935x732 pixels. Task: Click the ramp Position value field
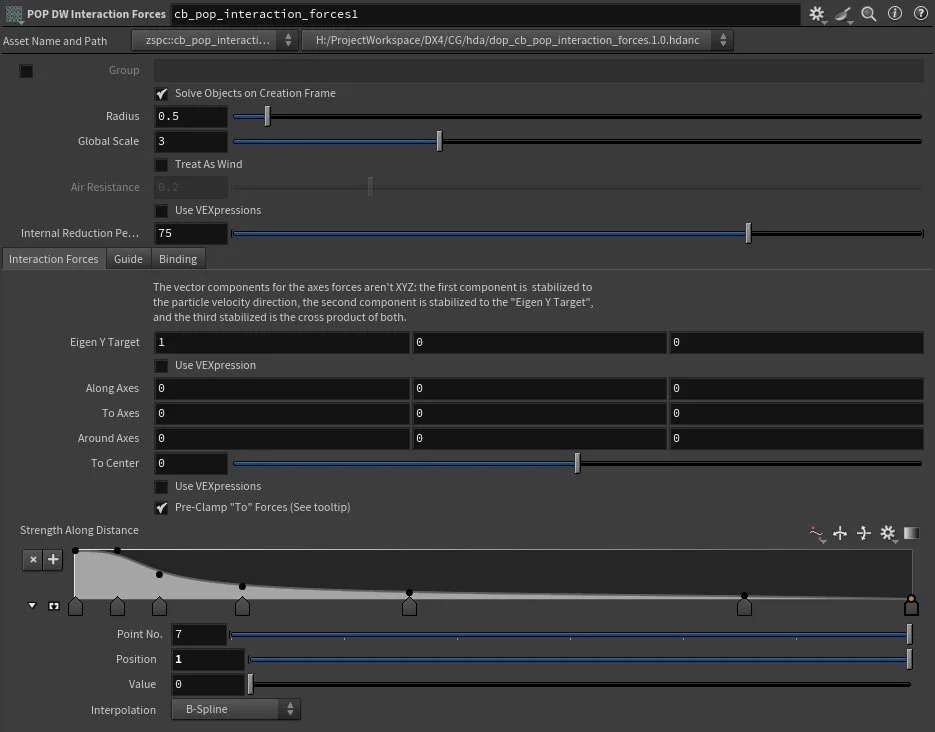pyautogui.click(x=208, y=659)
